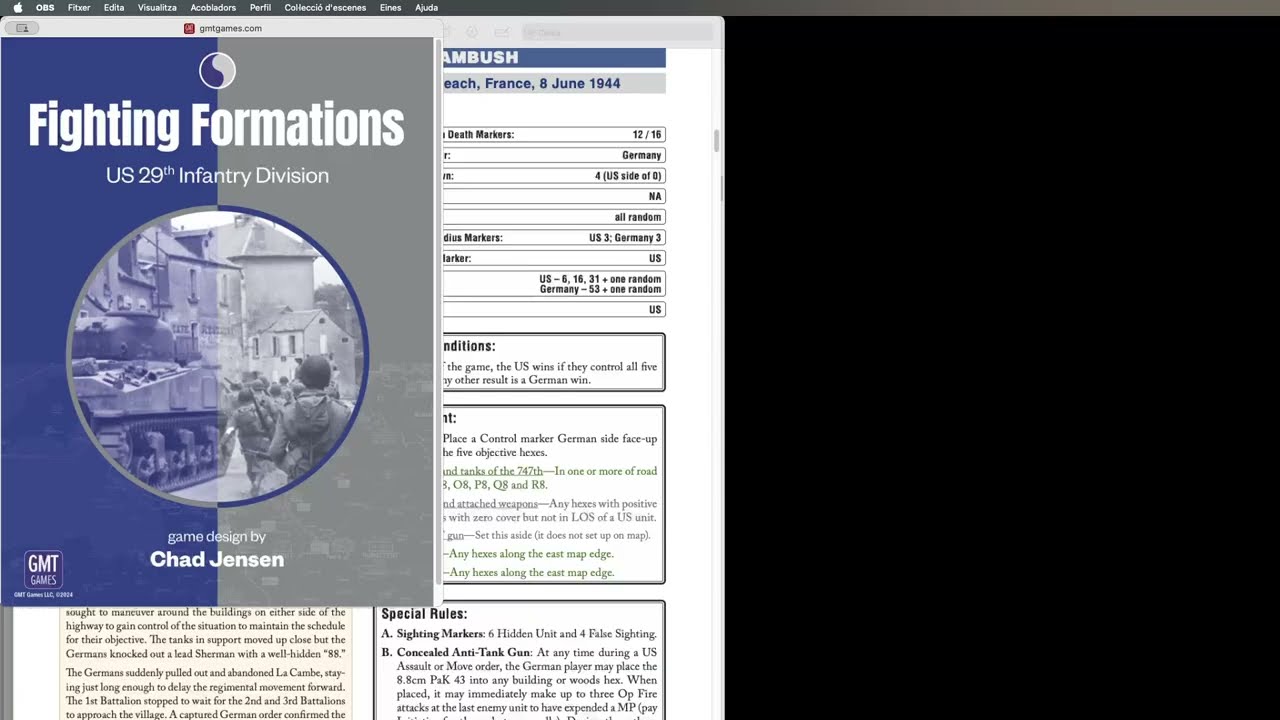Open the Edita menu
Viewport: 1280px width, 720px height.
tap(114, 7)
